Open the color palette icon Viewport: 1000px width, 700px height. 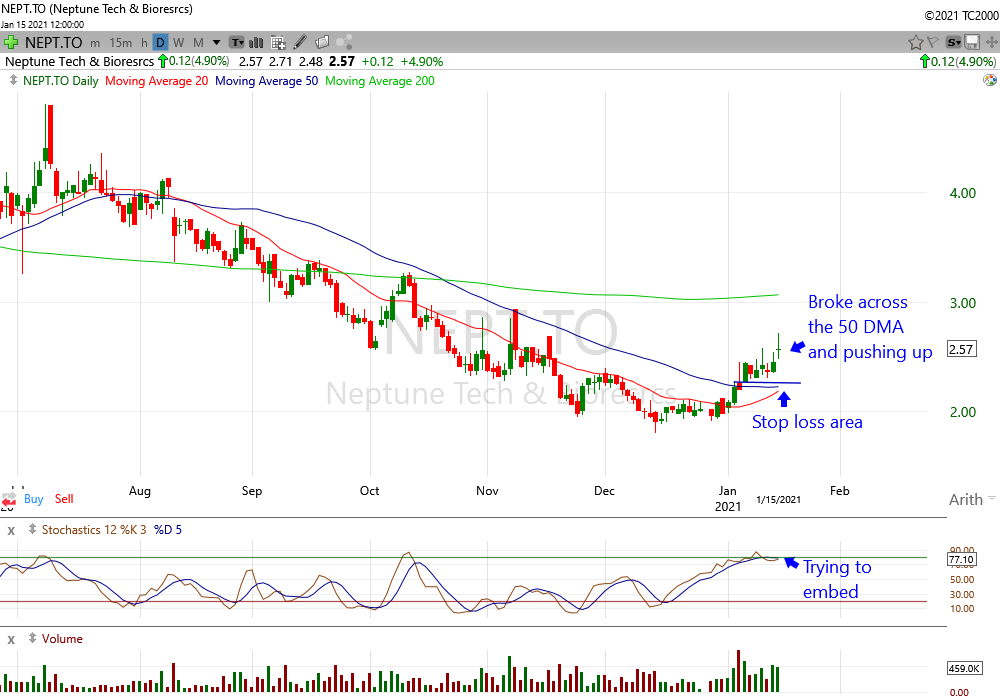point(990,80)
